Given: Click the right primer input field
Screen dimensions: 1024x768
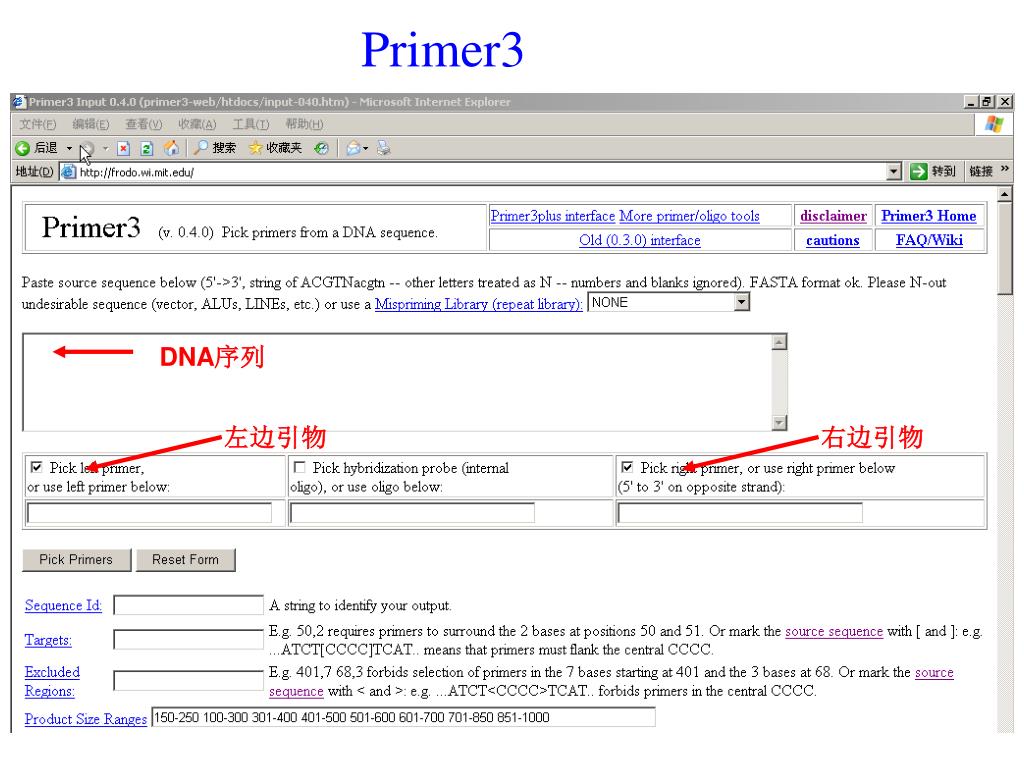Looking at the screenshot, I should [740, 513].
